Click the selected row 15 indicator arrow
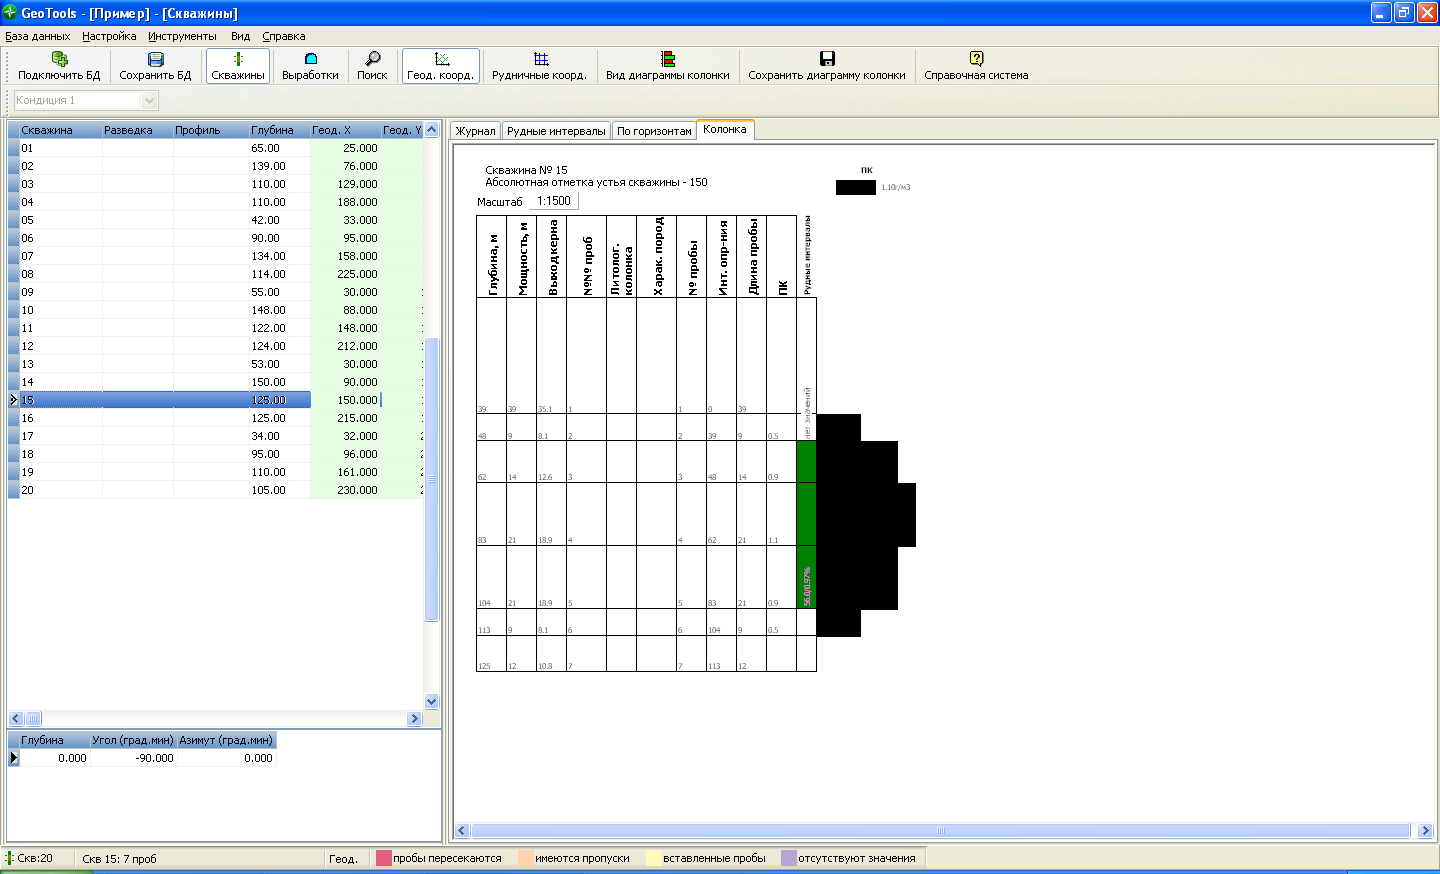This screenshot has width=1440, height=874. (13, 400)
